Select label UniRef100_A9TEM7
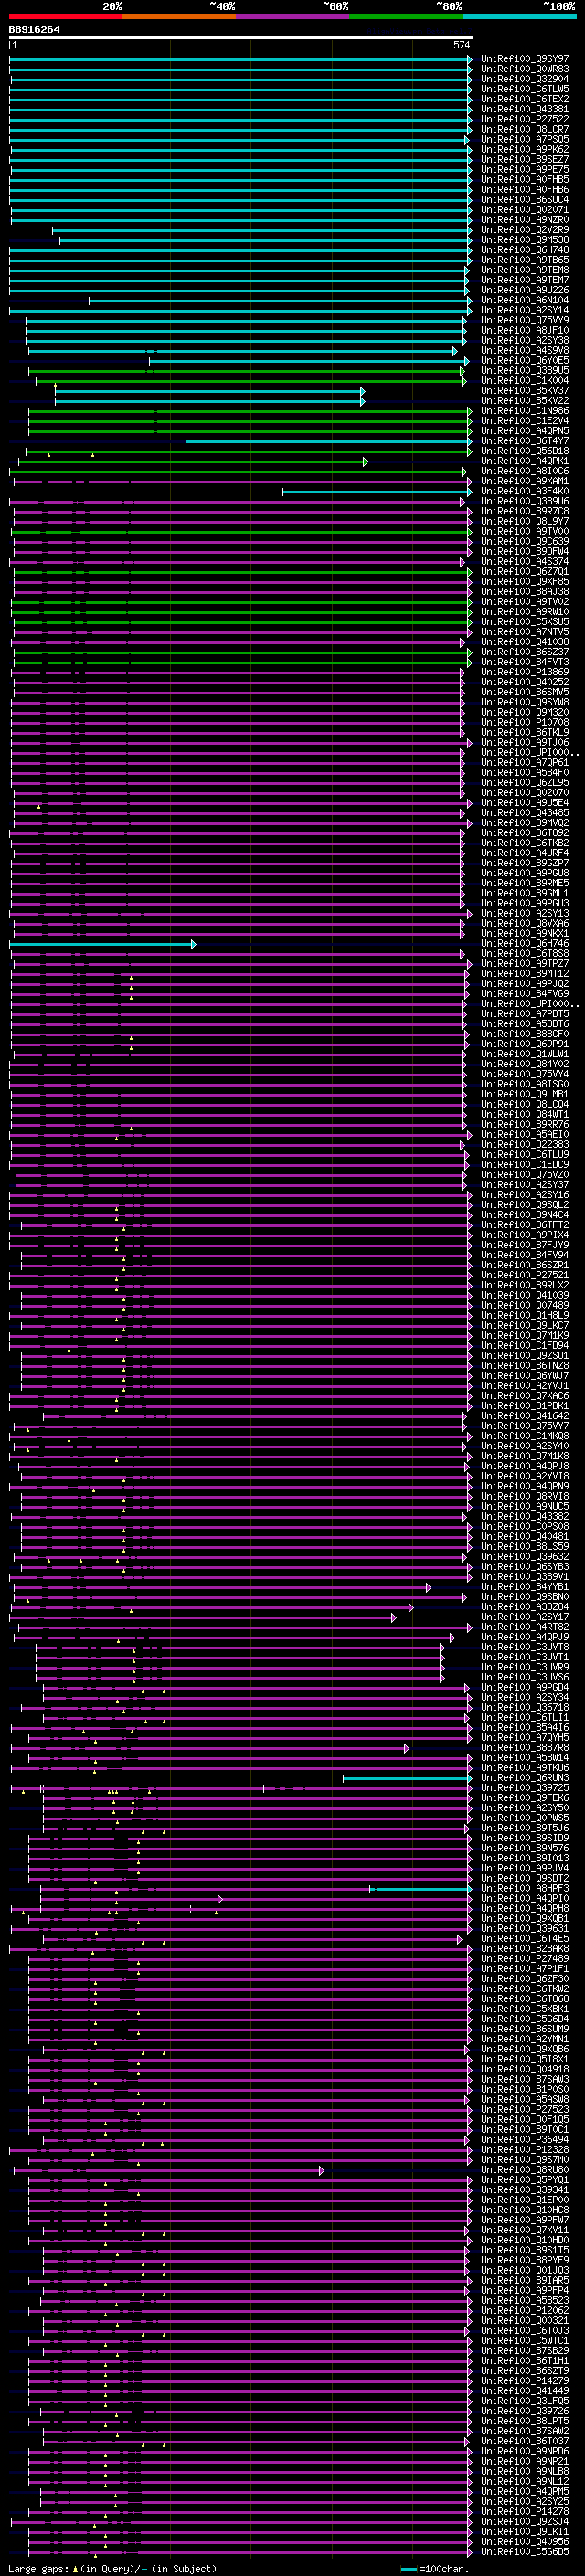Viewport: 585px width, 2576px height. tap(525, 280)
